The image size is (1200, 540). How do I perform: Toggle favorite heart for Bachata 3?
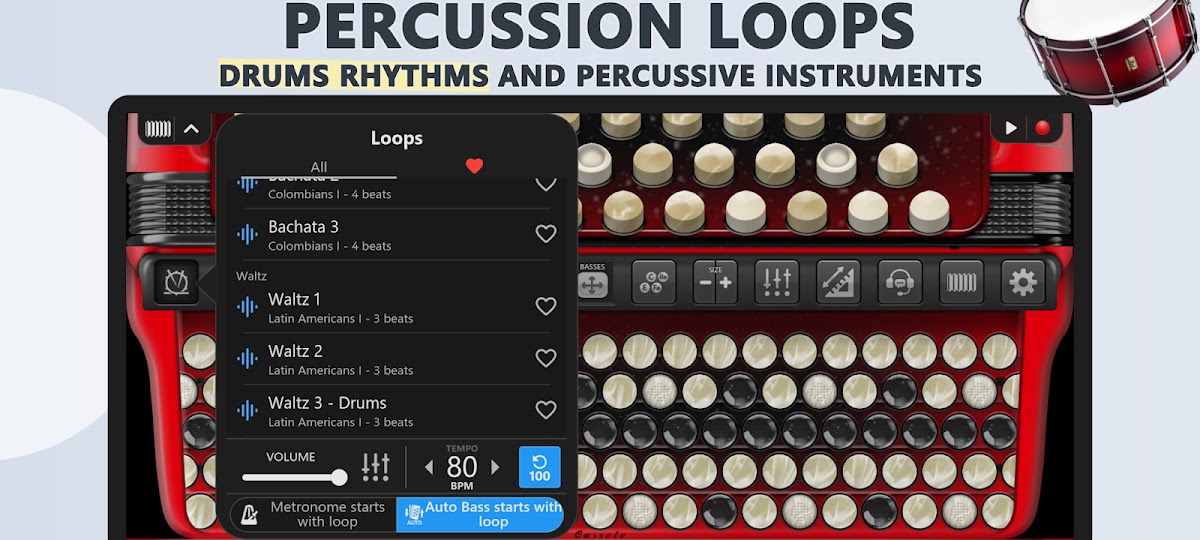point(545,234)
